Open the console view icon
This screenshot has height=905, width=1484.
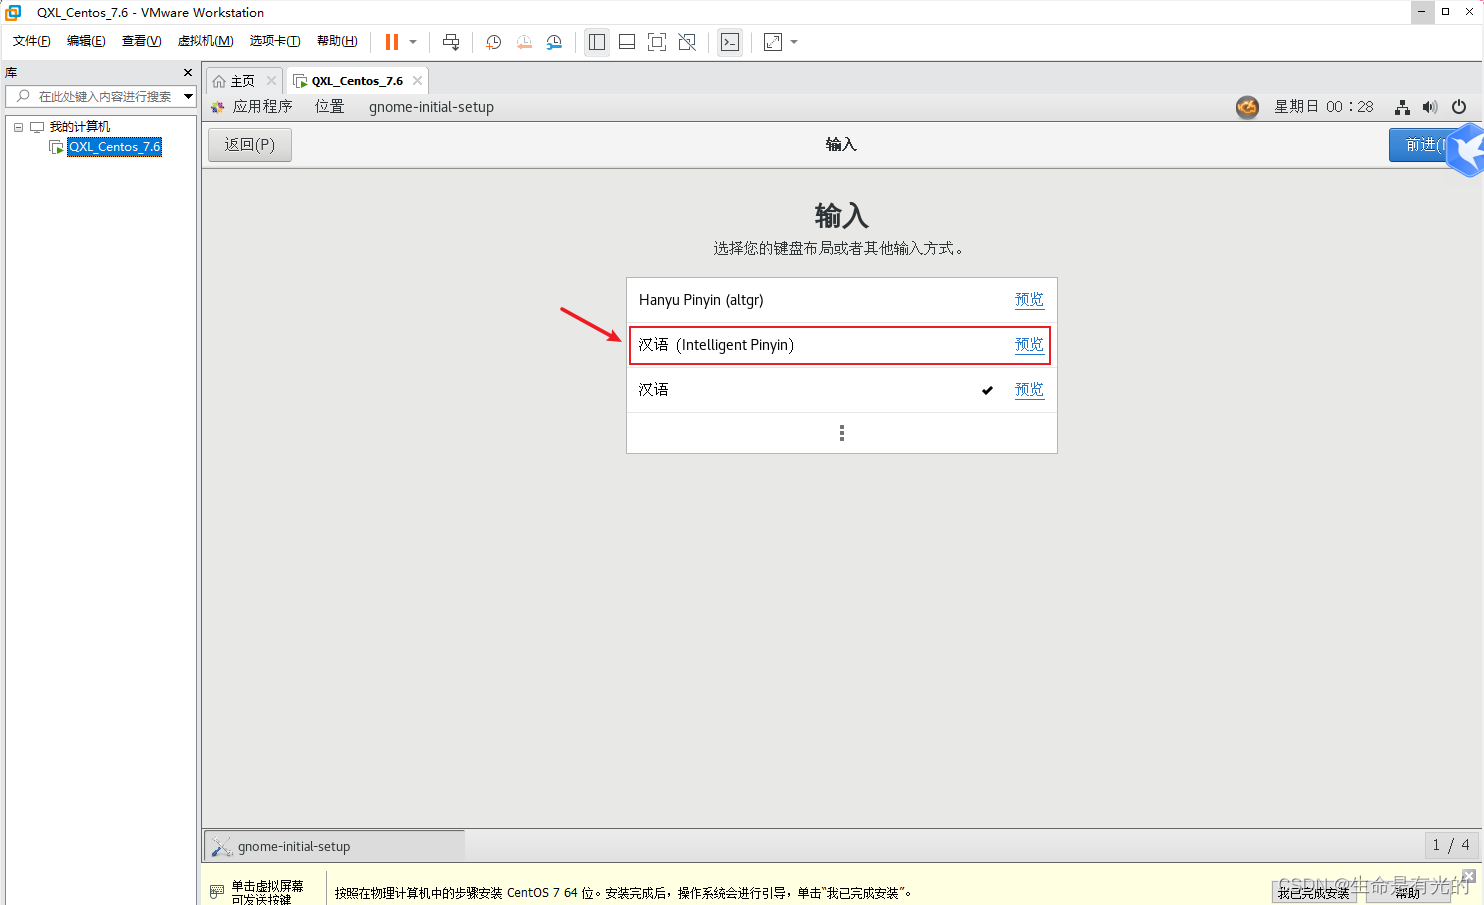[730, 42]
